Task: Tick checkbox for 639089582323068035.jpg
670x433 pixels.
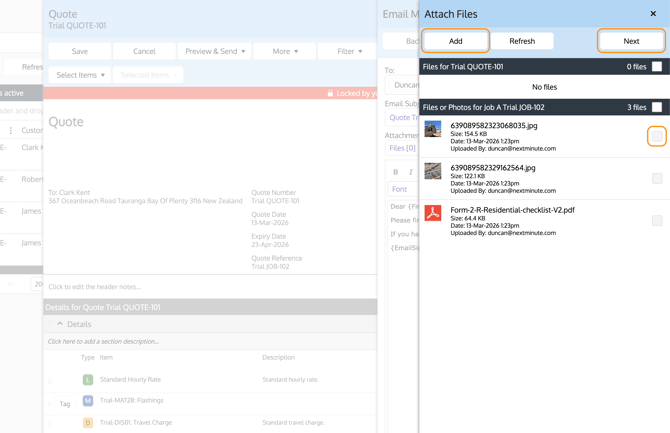Action: (x=656, y=136)
